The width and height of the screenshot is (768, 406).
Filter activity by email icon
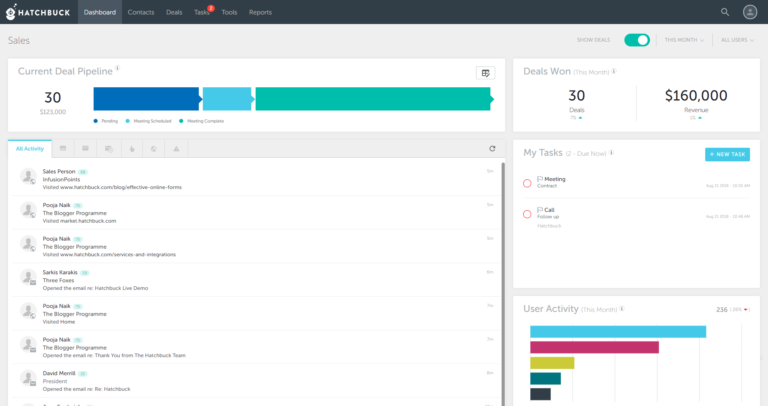(x=86, y=148)
